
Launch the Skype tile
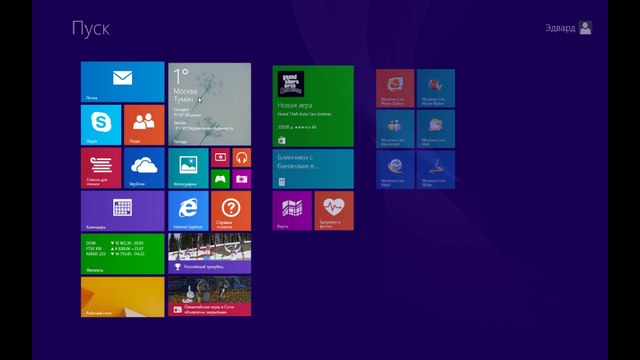point(101,125)
